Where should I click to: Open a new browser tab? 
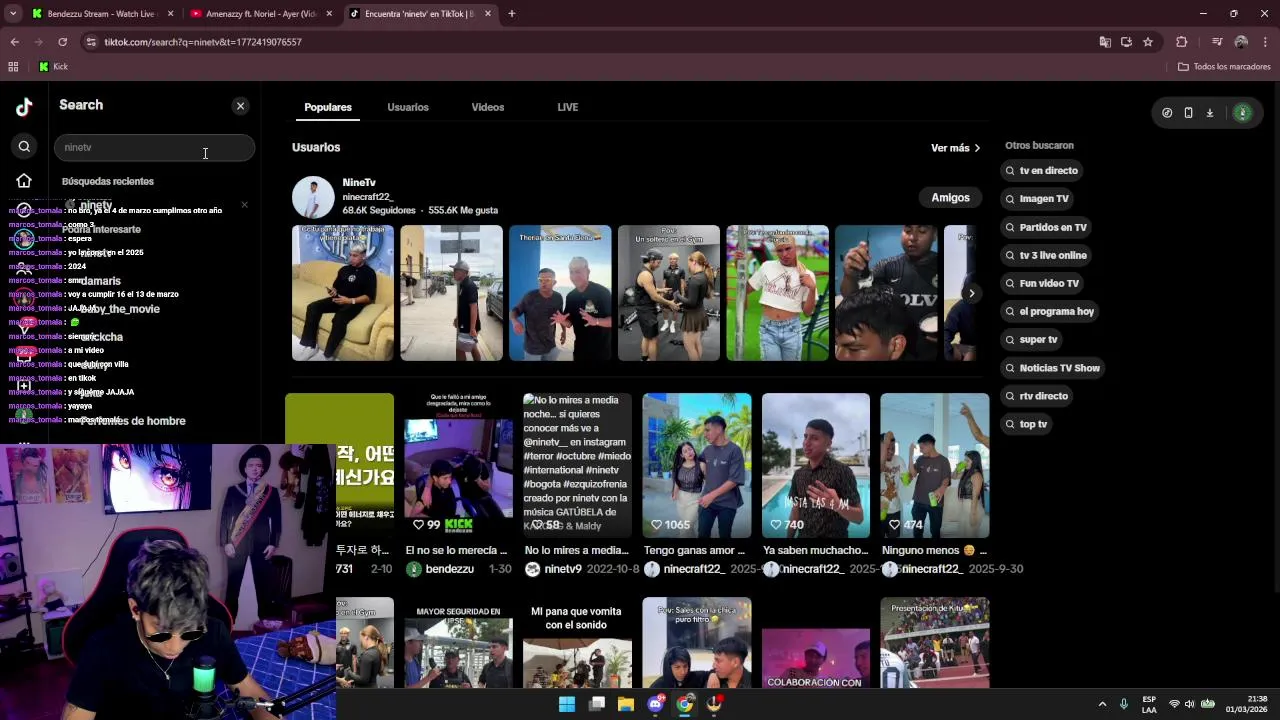click(x=511, y=14)
